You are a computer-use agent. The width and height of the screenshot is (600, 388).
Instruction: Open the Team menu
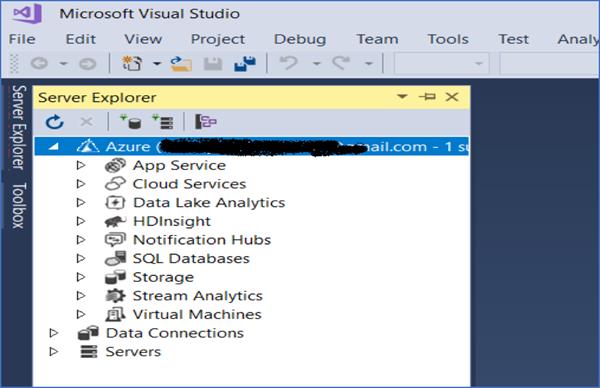[377, 39]
